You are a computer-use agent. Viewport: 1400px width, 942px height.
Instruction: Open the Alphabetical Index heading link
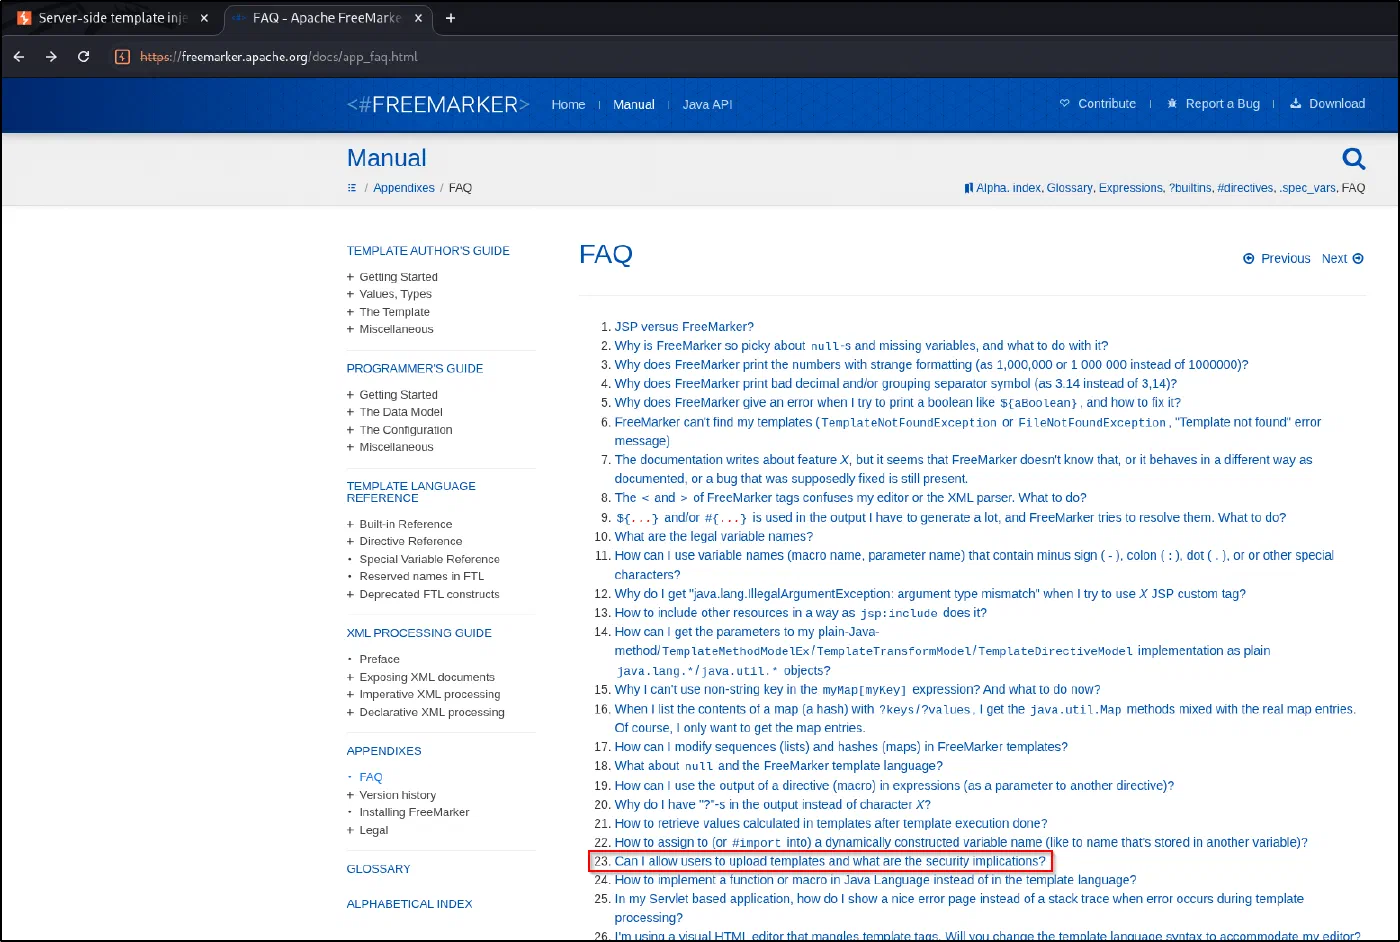point(409,904)
